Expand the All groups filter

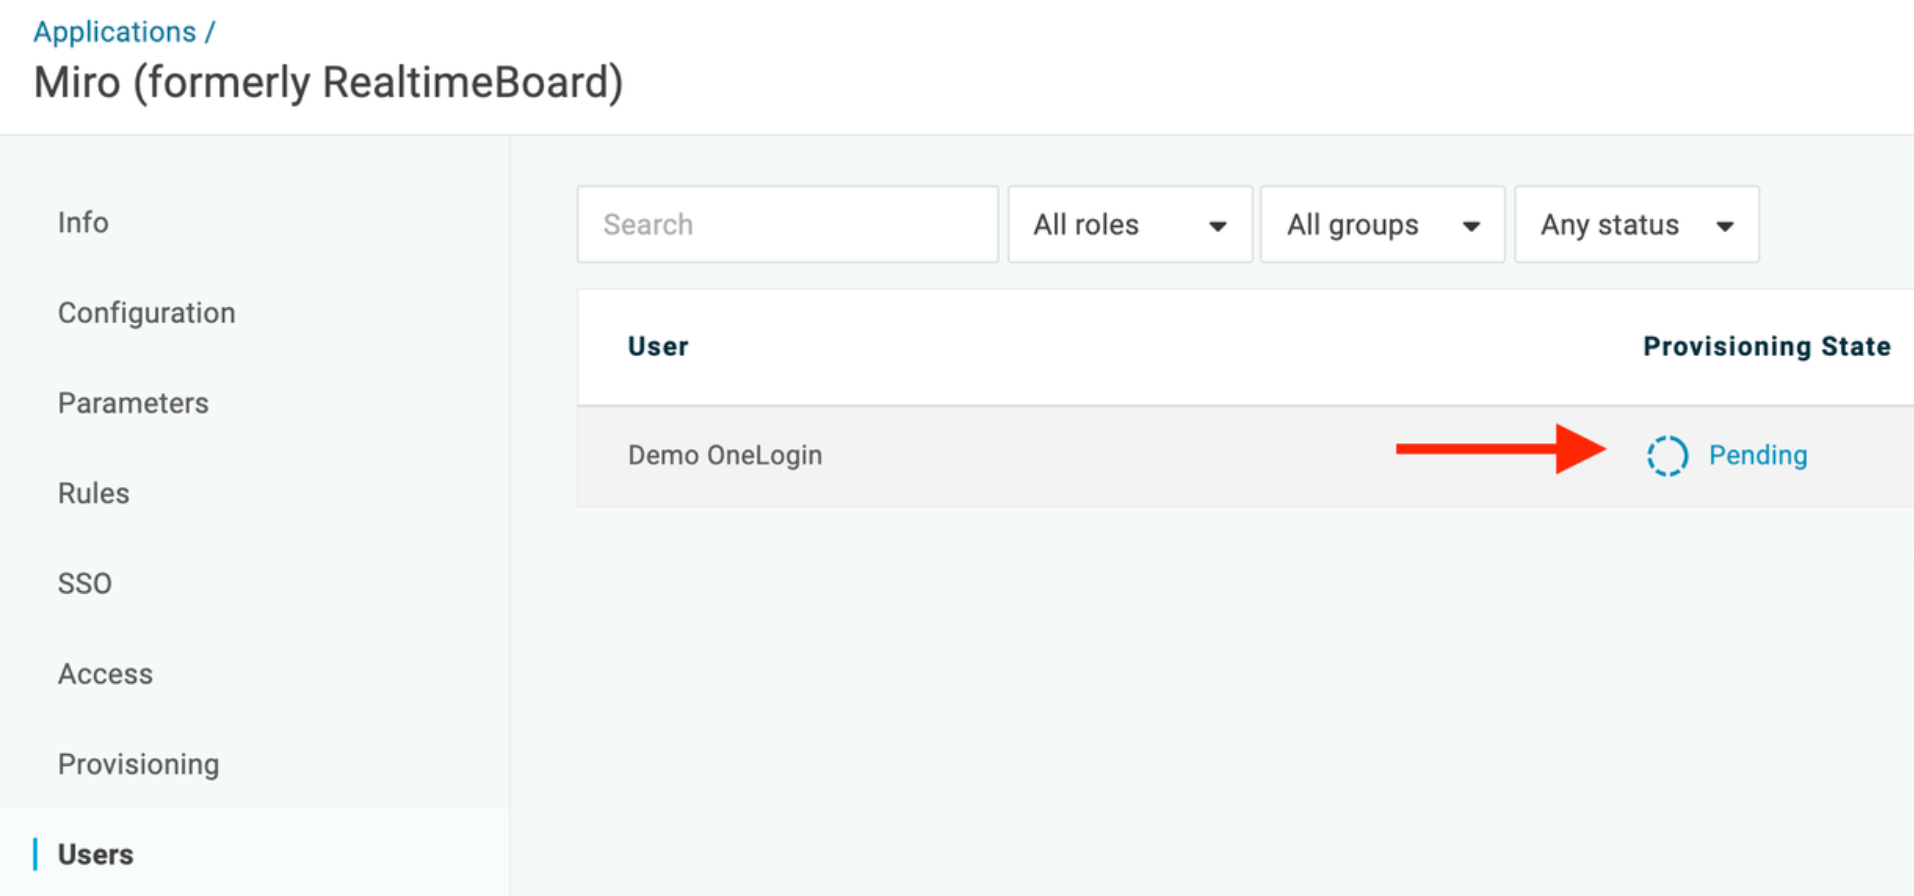click(x=1381, y=225)
